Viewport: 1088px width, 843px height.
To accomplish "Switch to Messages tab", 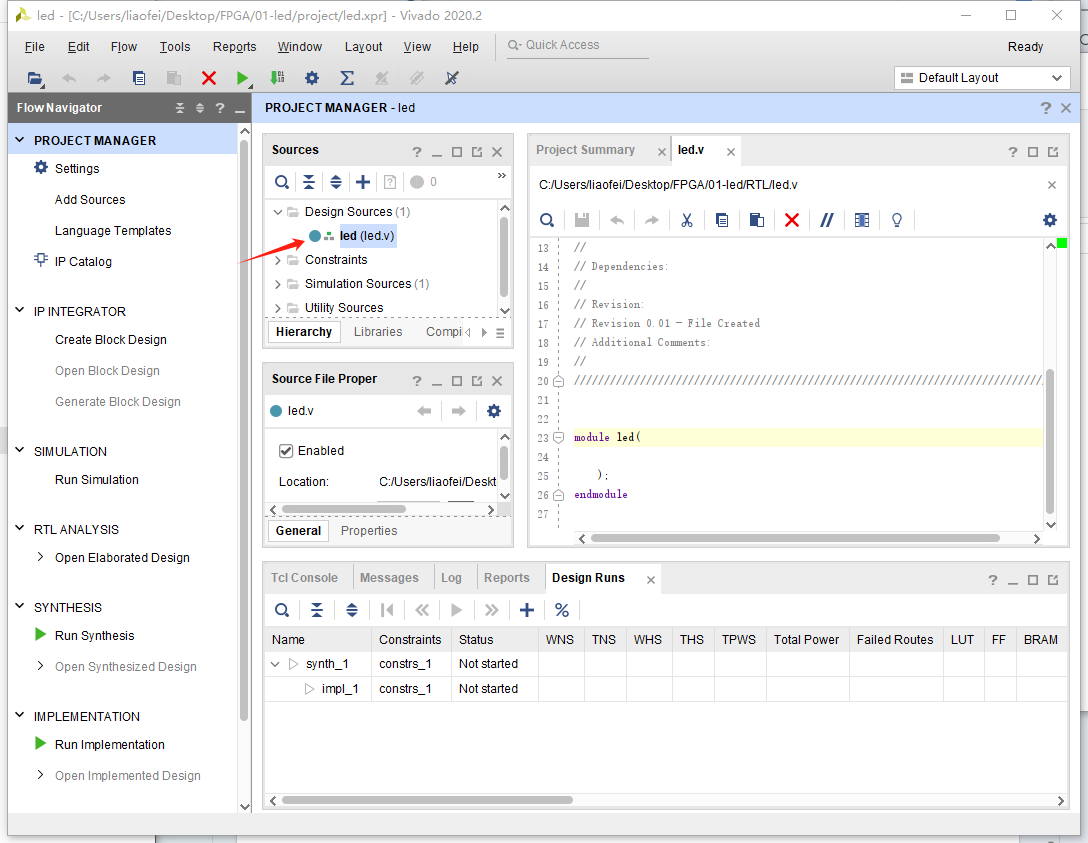I will (x=389, y=578).
